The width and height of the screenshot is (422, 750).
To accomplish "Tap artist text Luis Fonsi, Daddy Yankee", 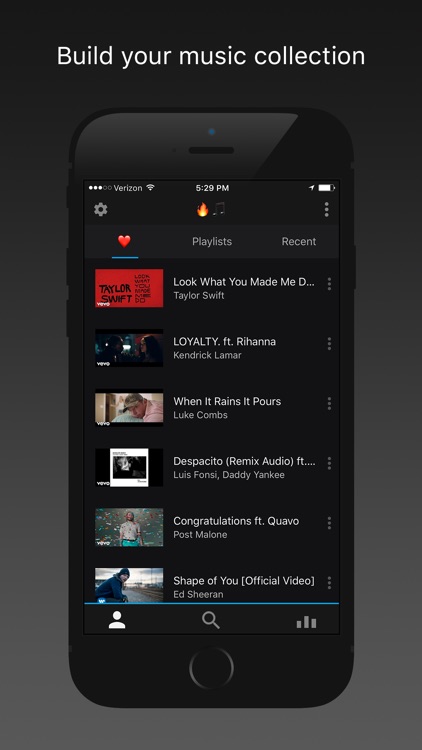I will pyautogui.click(x=229, y=475).
